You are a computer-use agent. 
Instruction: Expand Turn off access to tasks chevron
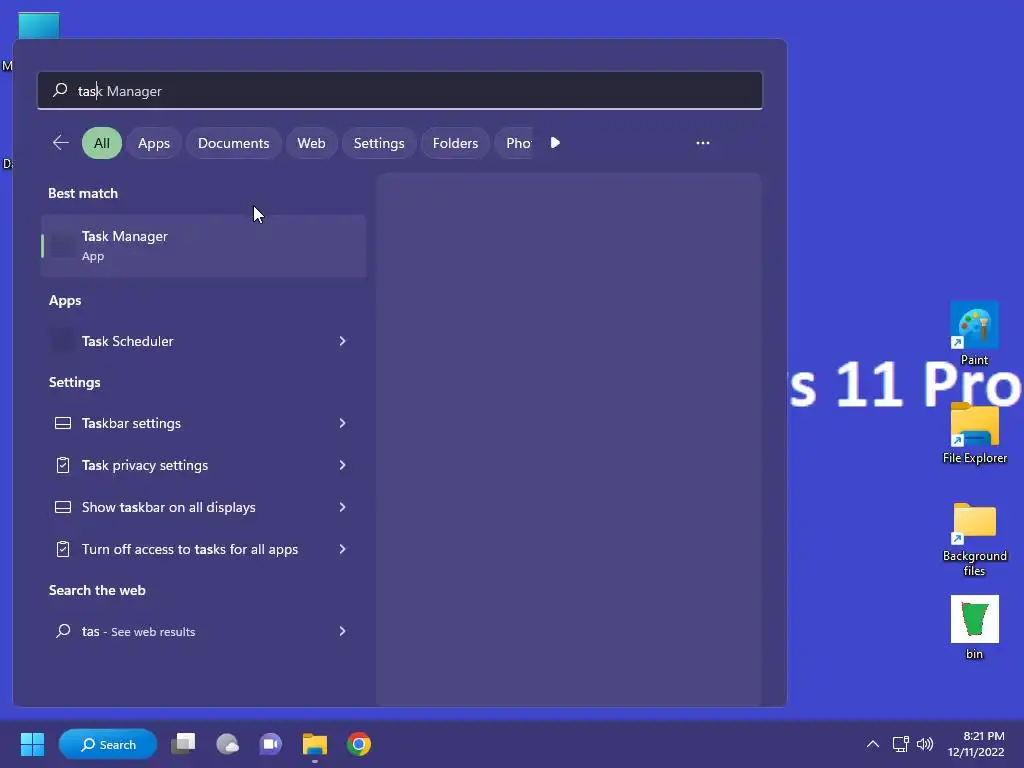[342, 549]
